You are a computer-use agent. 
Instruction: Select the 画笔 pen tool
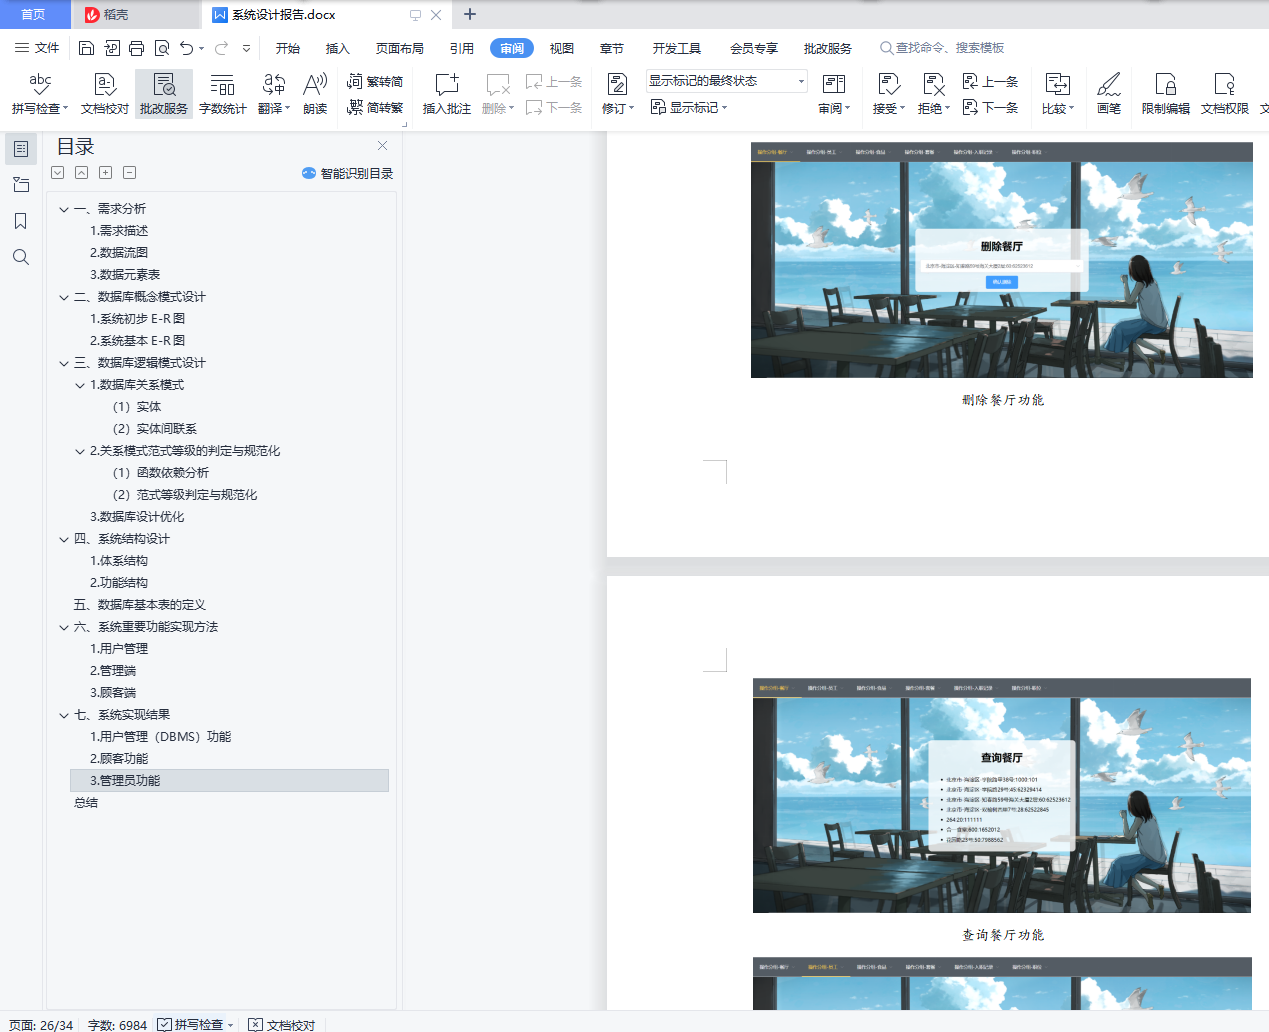1109,94
